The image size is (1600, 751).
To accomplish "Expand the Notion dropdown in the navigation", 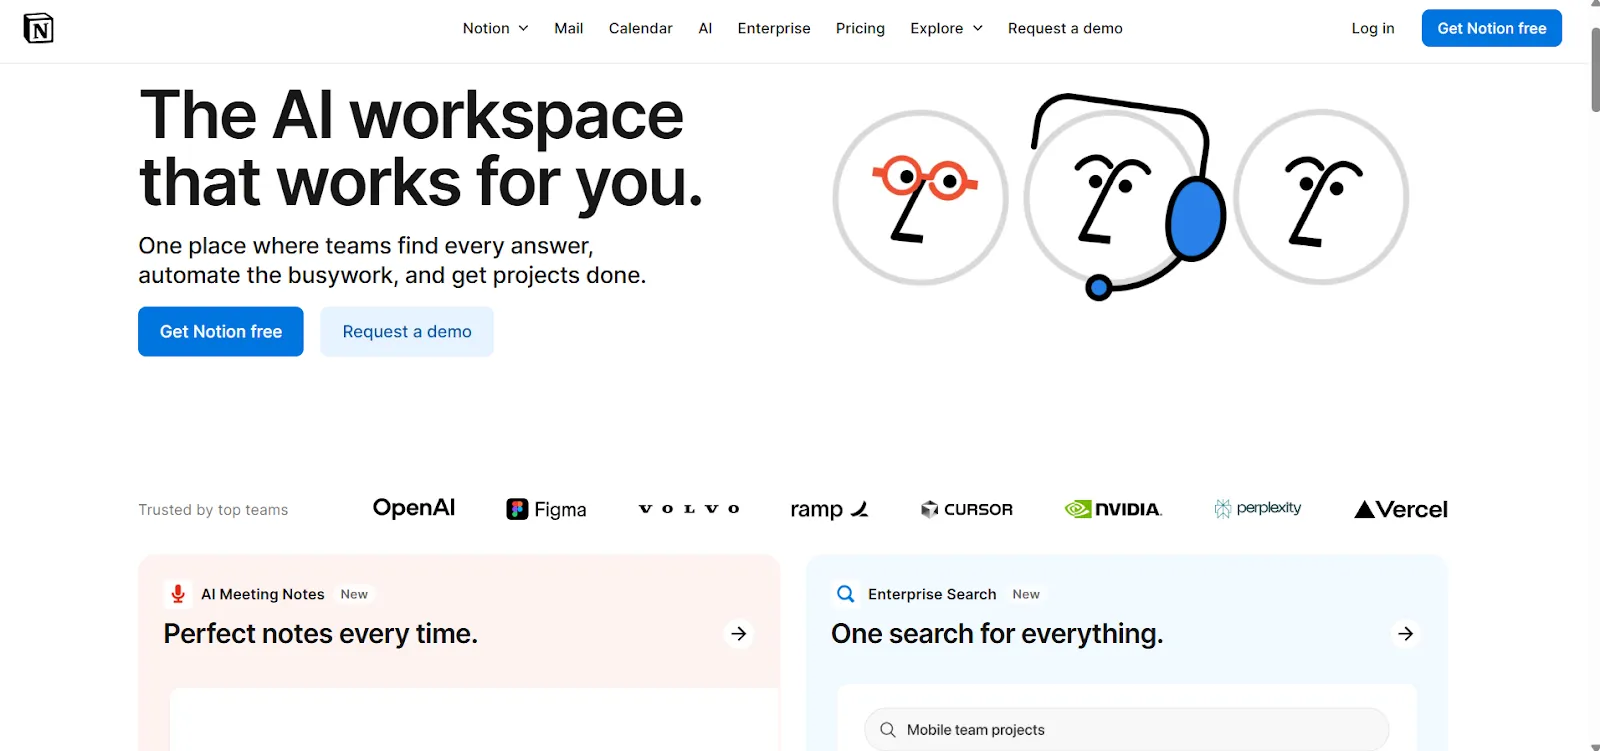I will coord(495,28).
